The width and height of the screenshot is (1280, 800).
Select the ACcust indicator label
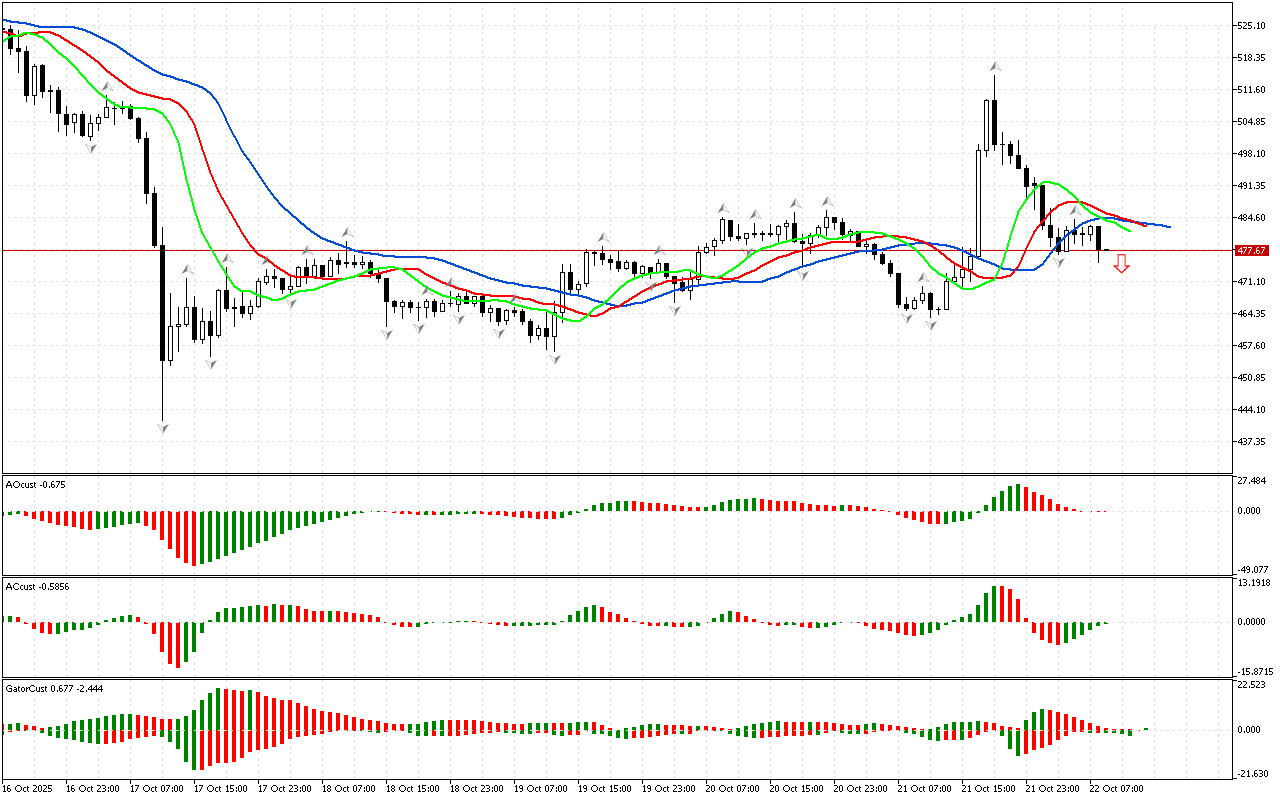pos(37,586)
